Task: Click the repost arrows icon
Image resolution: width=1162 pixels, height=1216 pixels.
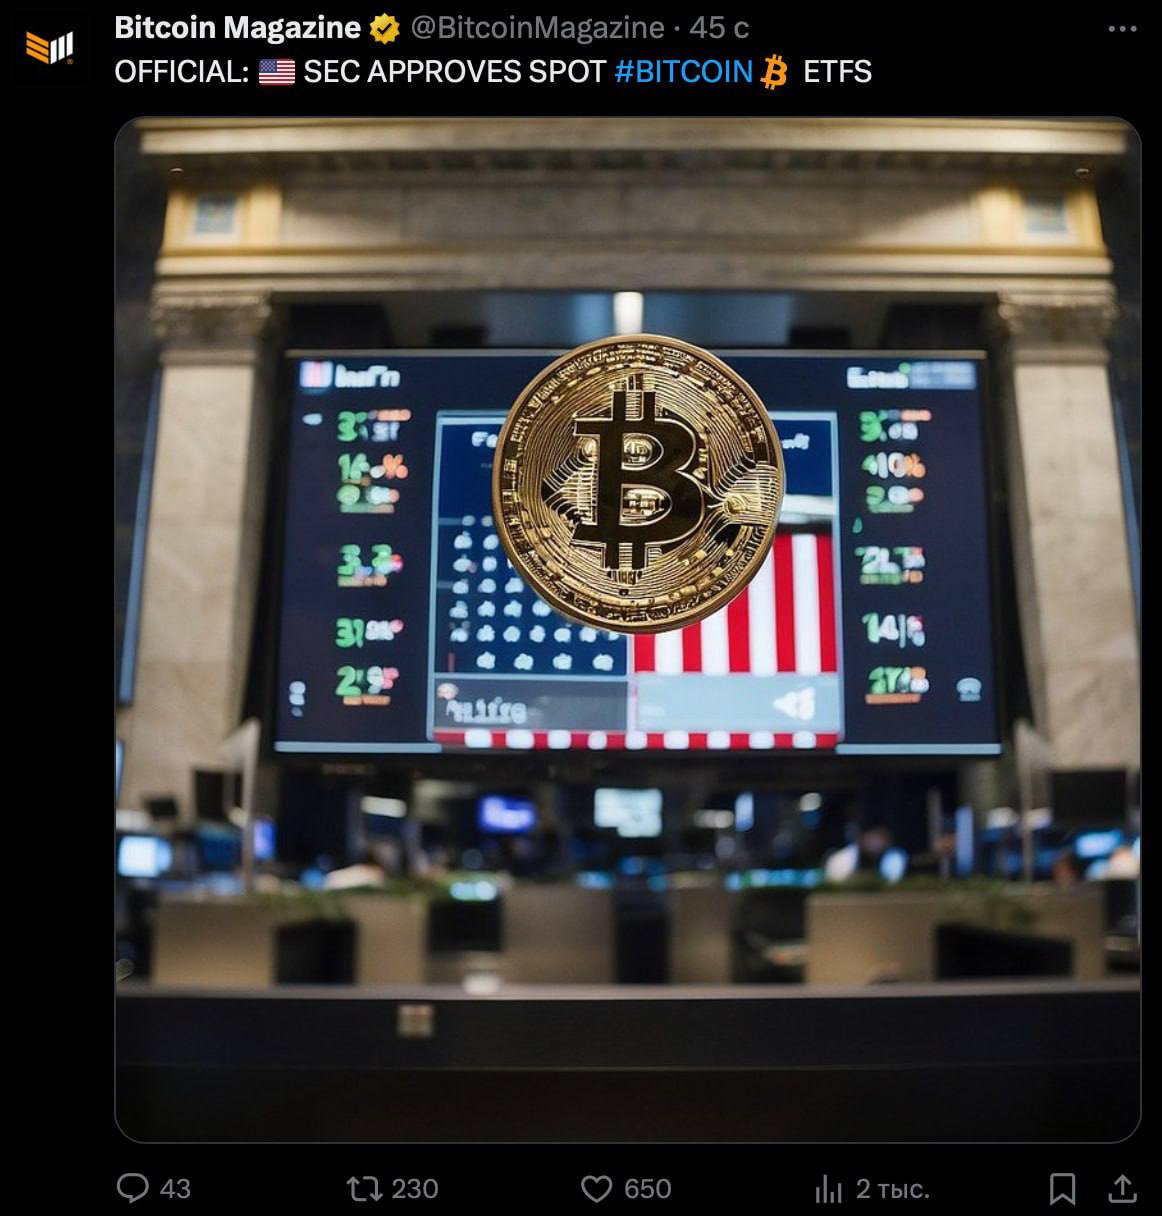Action: coord(363,1188)
